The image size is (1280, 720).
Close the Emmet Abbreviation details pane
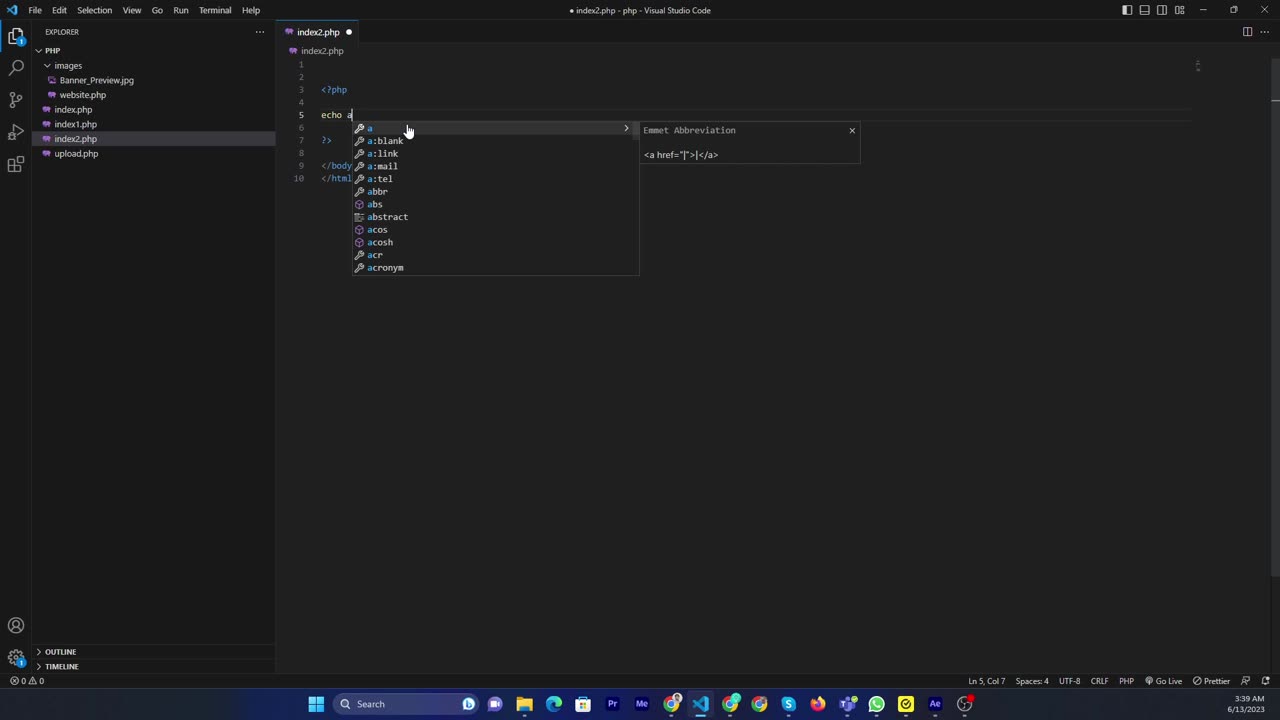point(852,130)
